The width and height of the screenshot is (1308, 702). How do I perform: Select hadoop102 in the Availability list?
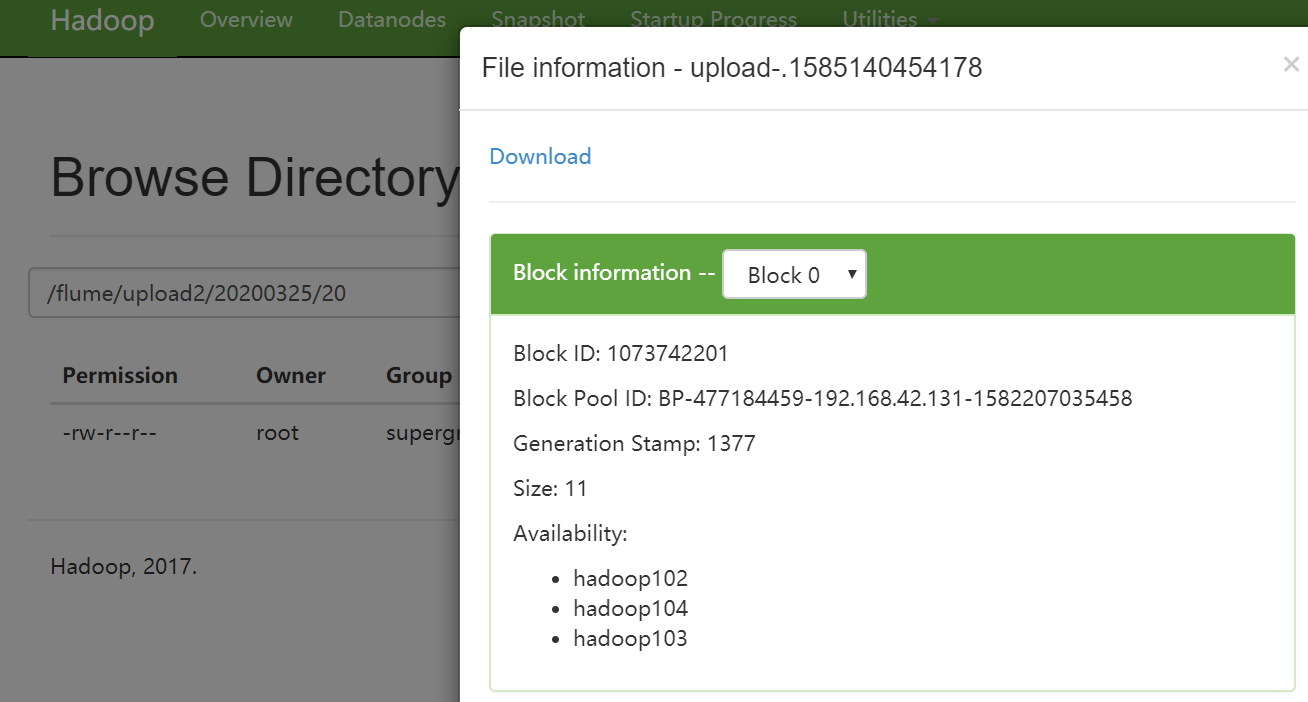click(x=630, y=578)
